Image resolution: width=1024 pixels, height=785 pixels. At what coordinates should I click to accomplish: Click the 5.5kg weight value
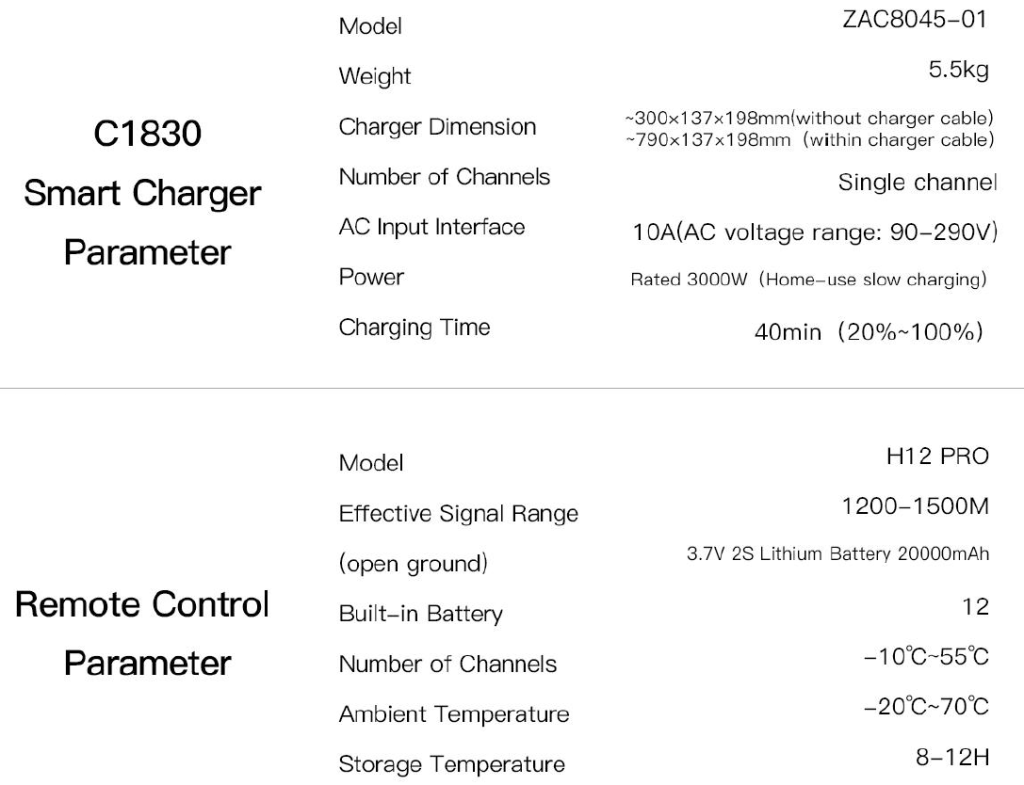958,71
